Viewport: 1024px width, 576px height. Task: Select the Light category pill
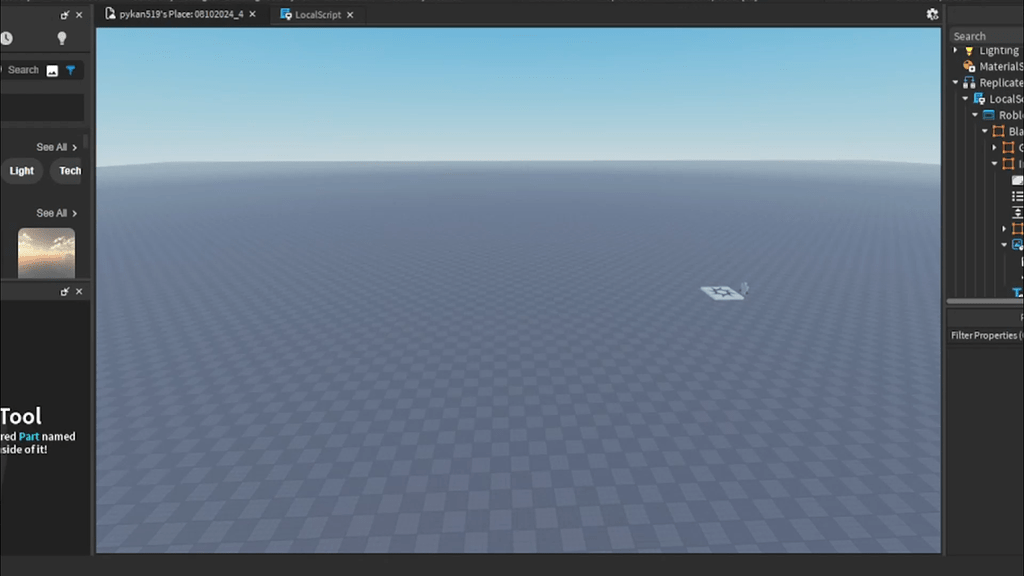coord(21,170)
